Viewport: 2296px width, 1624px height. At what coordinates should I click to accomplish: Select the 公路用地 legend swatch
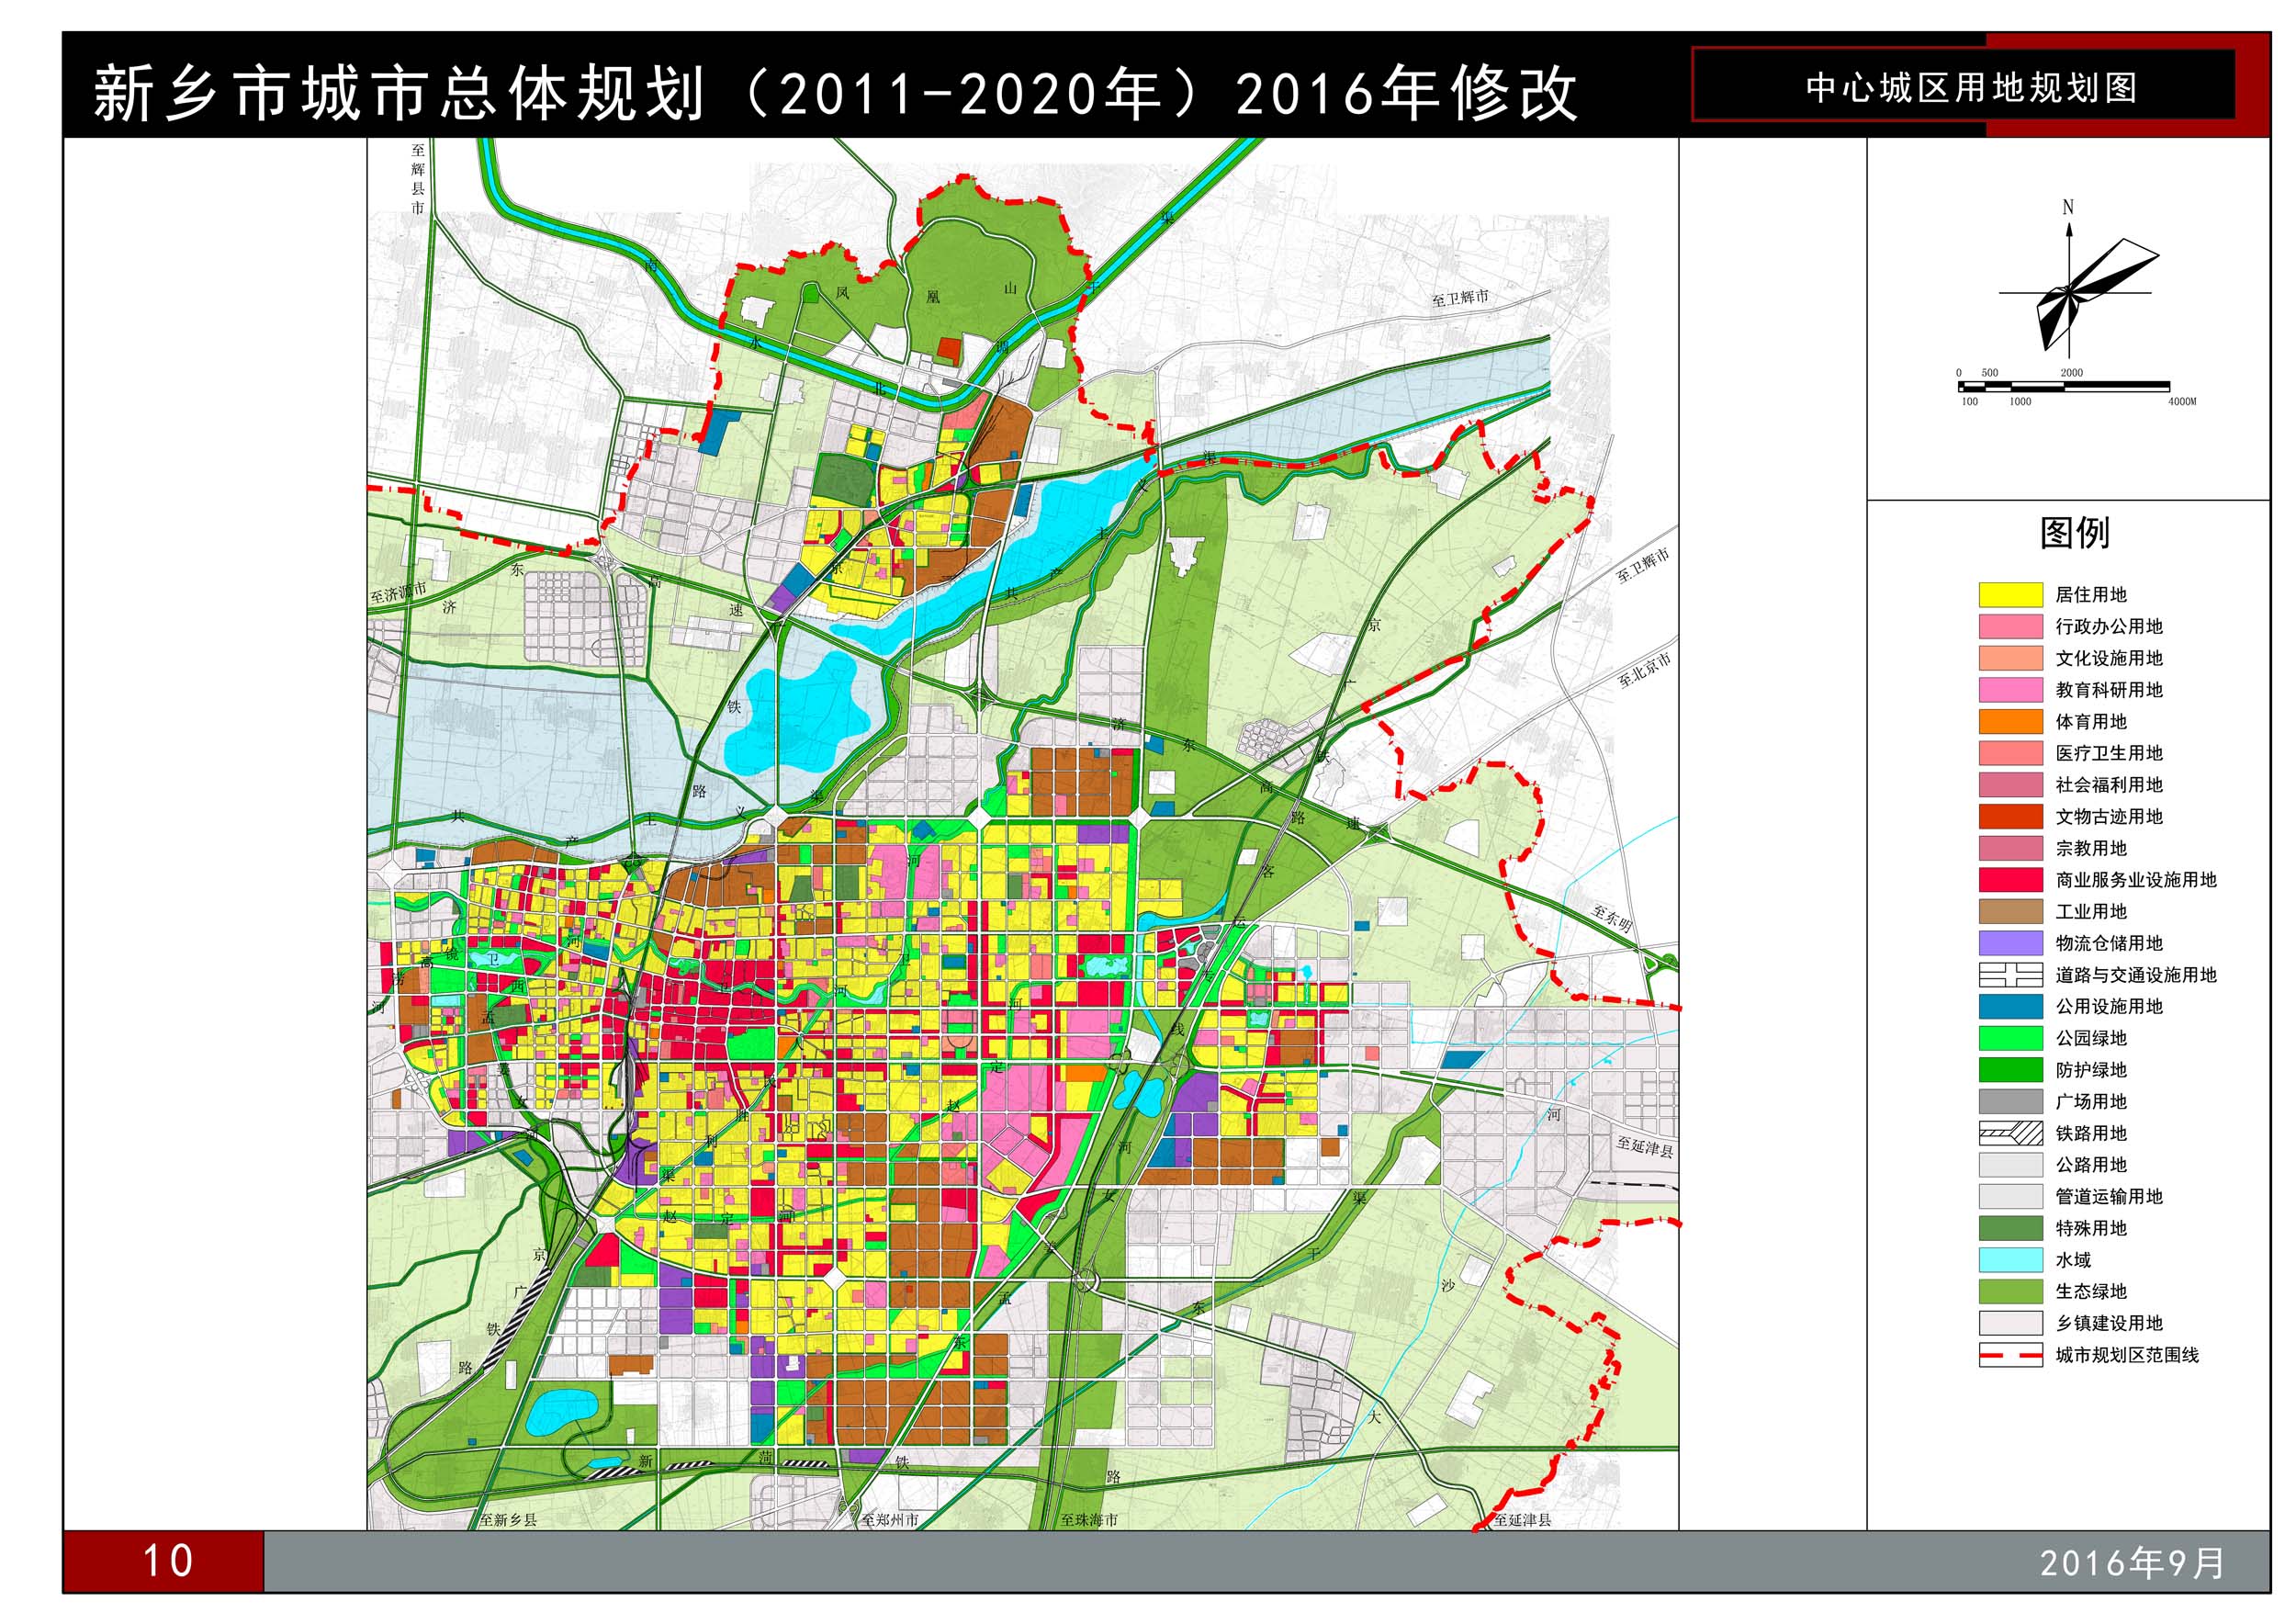click(x=2010, y=1165)
